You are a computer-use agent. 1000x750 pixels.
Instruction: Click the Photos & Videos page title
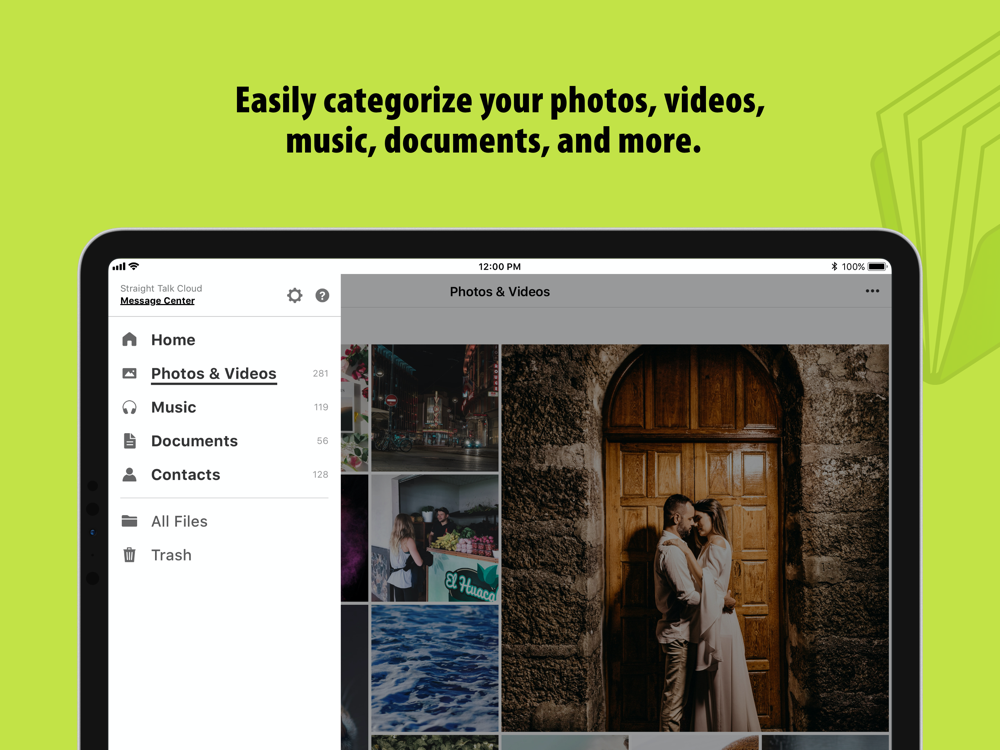[499, 291]
